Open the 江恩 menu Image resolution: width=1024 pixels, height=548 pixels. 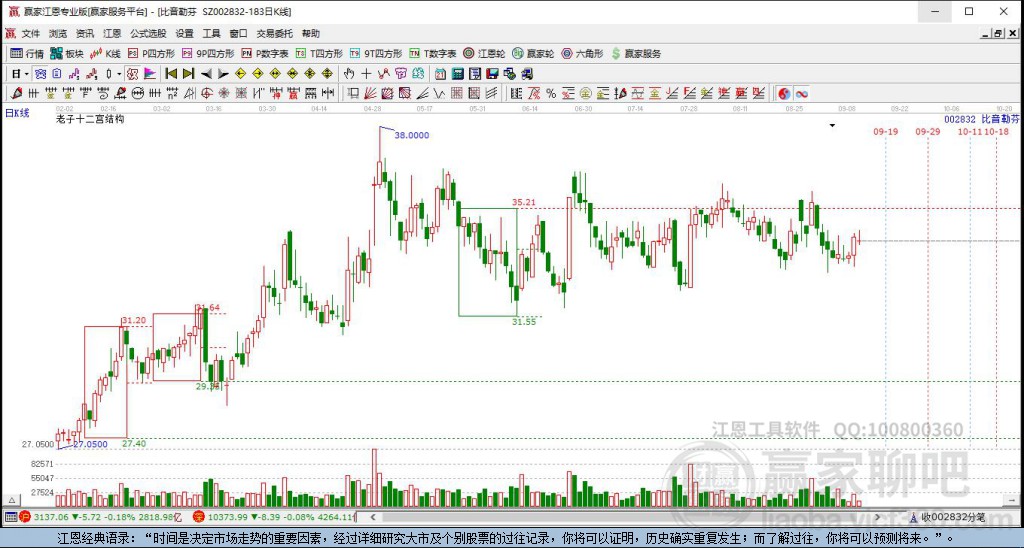tap(112, 33)
